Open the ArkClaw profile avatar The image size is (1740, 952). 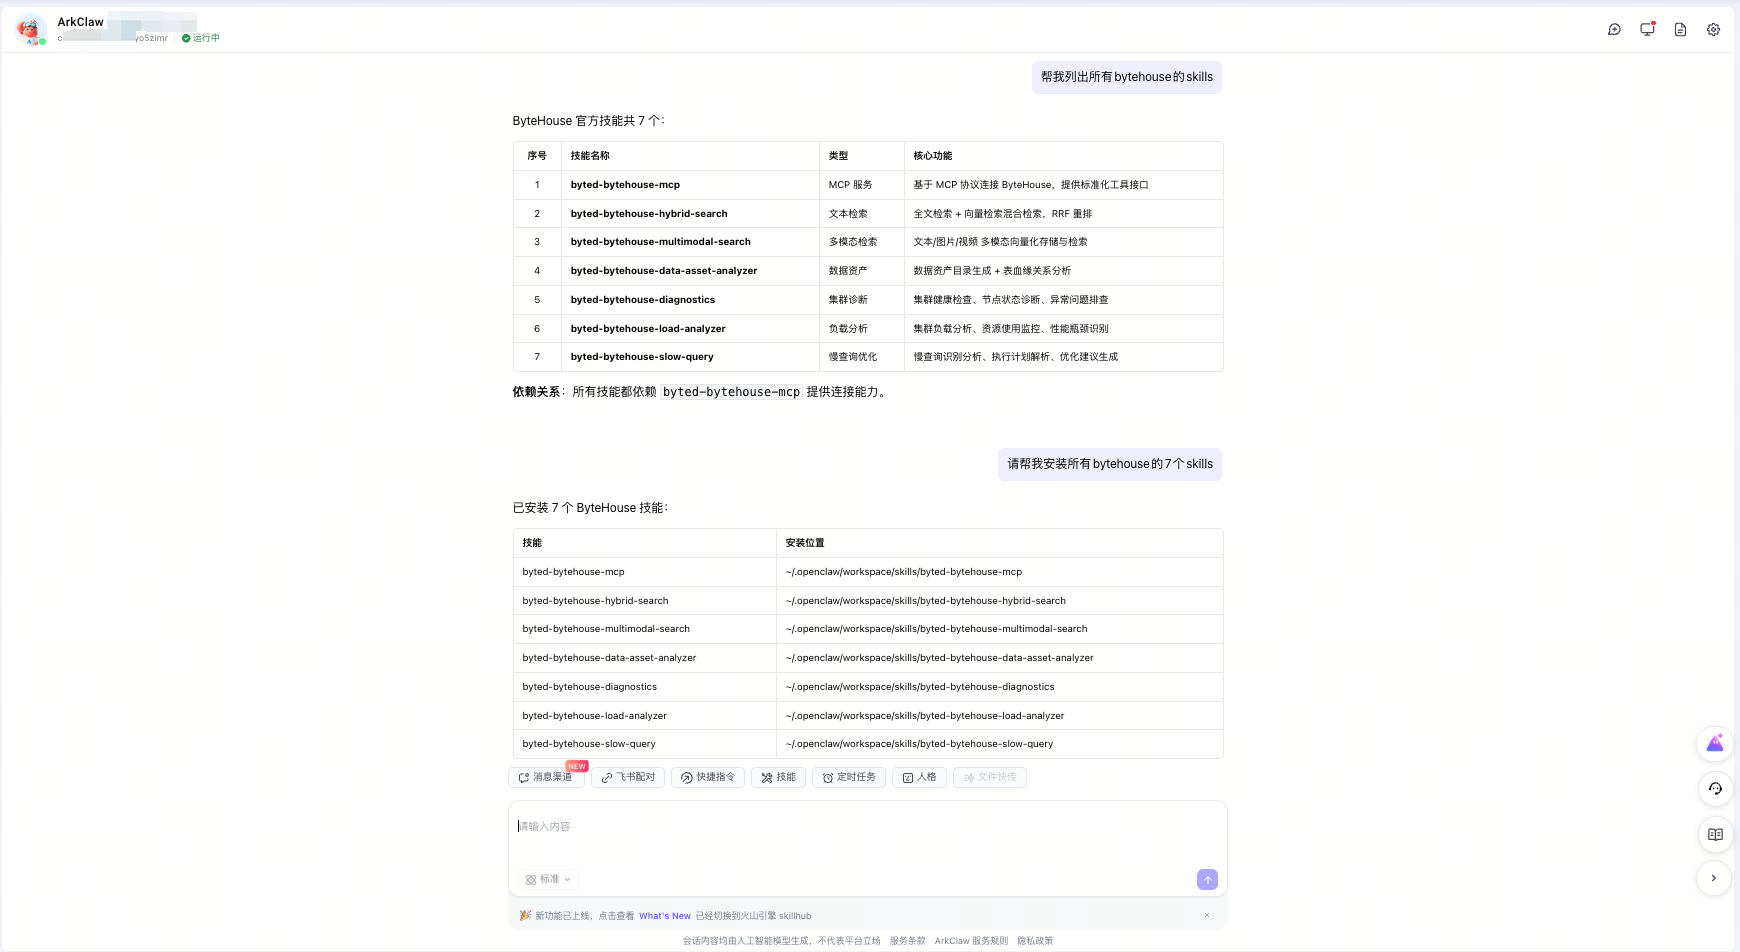click(31, 30)
